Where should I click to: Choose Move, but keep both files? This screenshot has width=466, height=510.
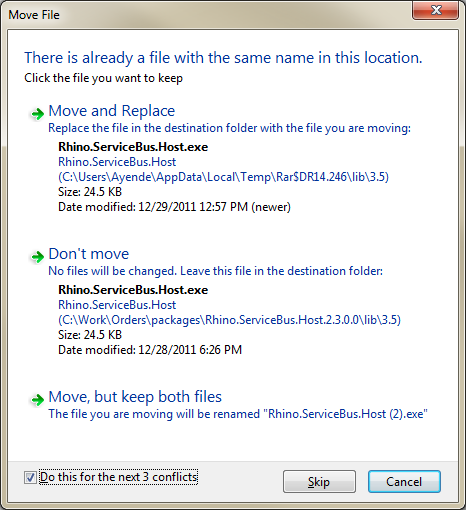coord(135,397)
